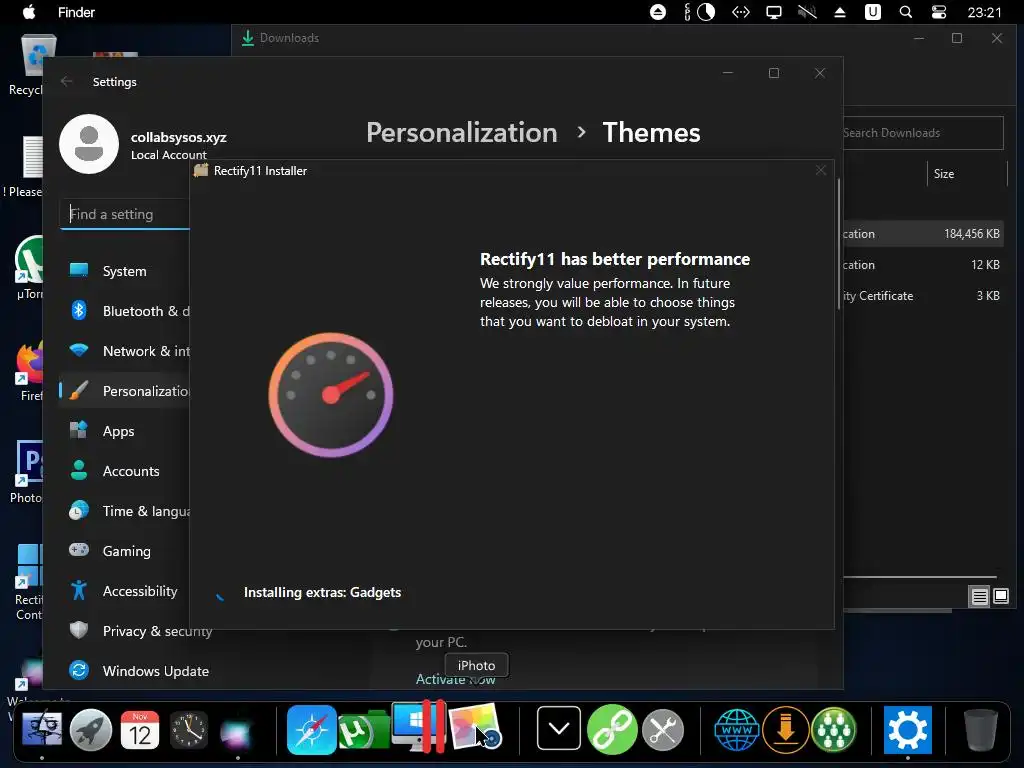Select the 12 KB file row
The width and height of the screenshot is (1024, 768).
pyautogui.click(x=922, y=264)
